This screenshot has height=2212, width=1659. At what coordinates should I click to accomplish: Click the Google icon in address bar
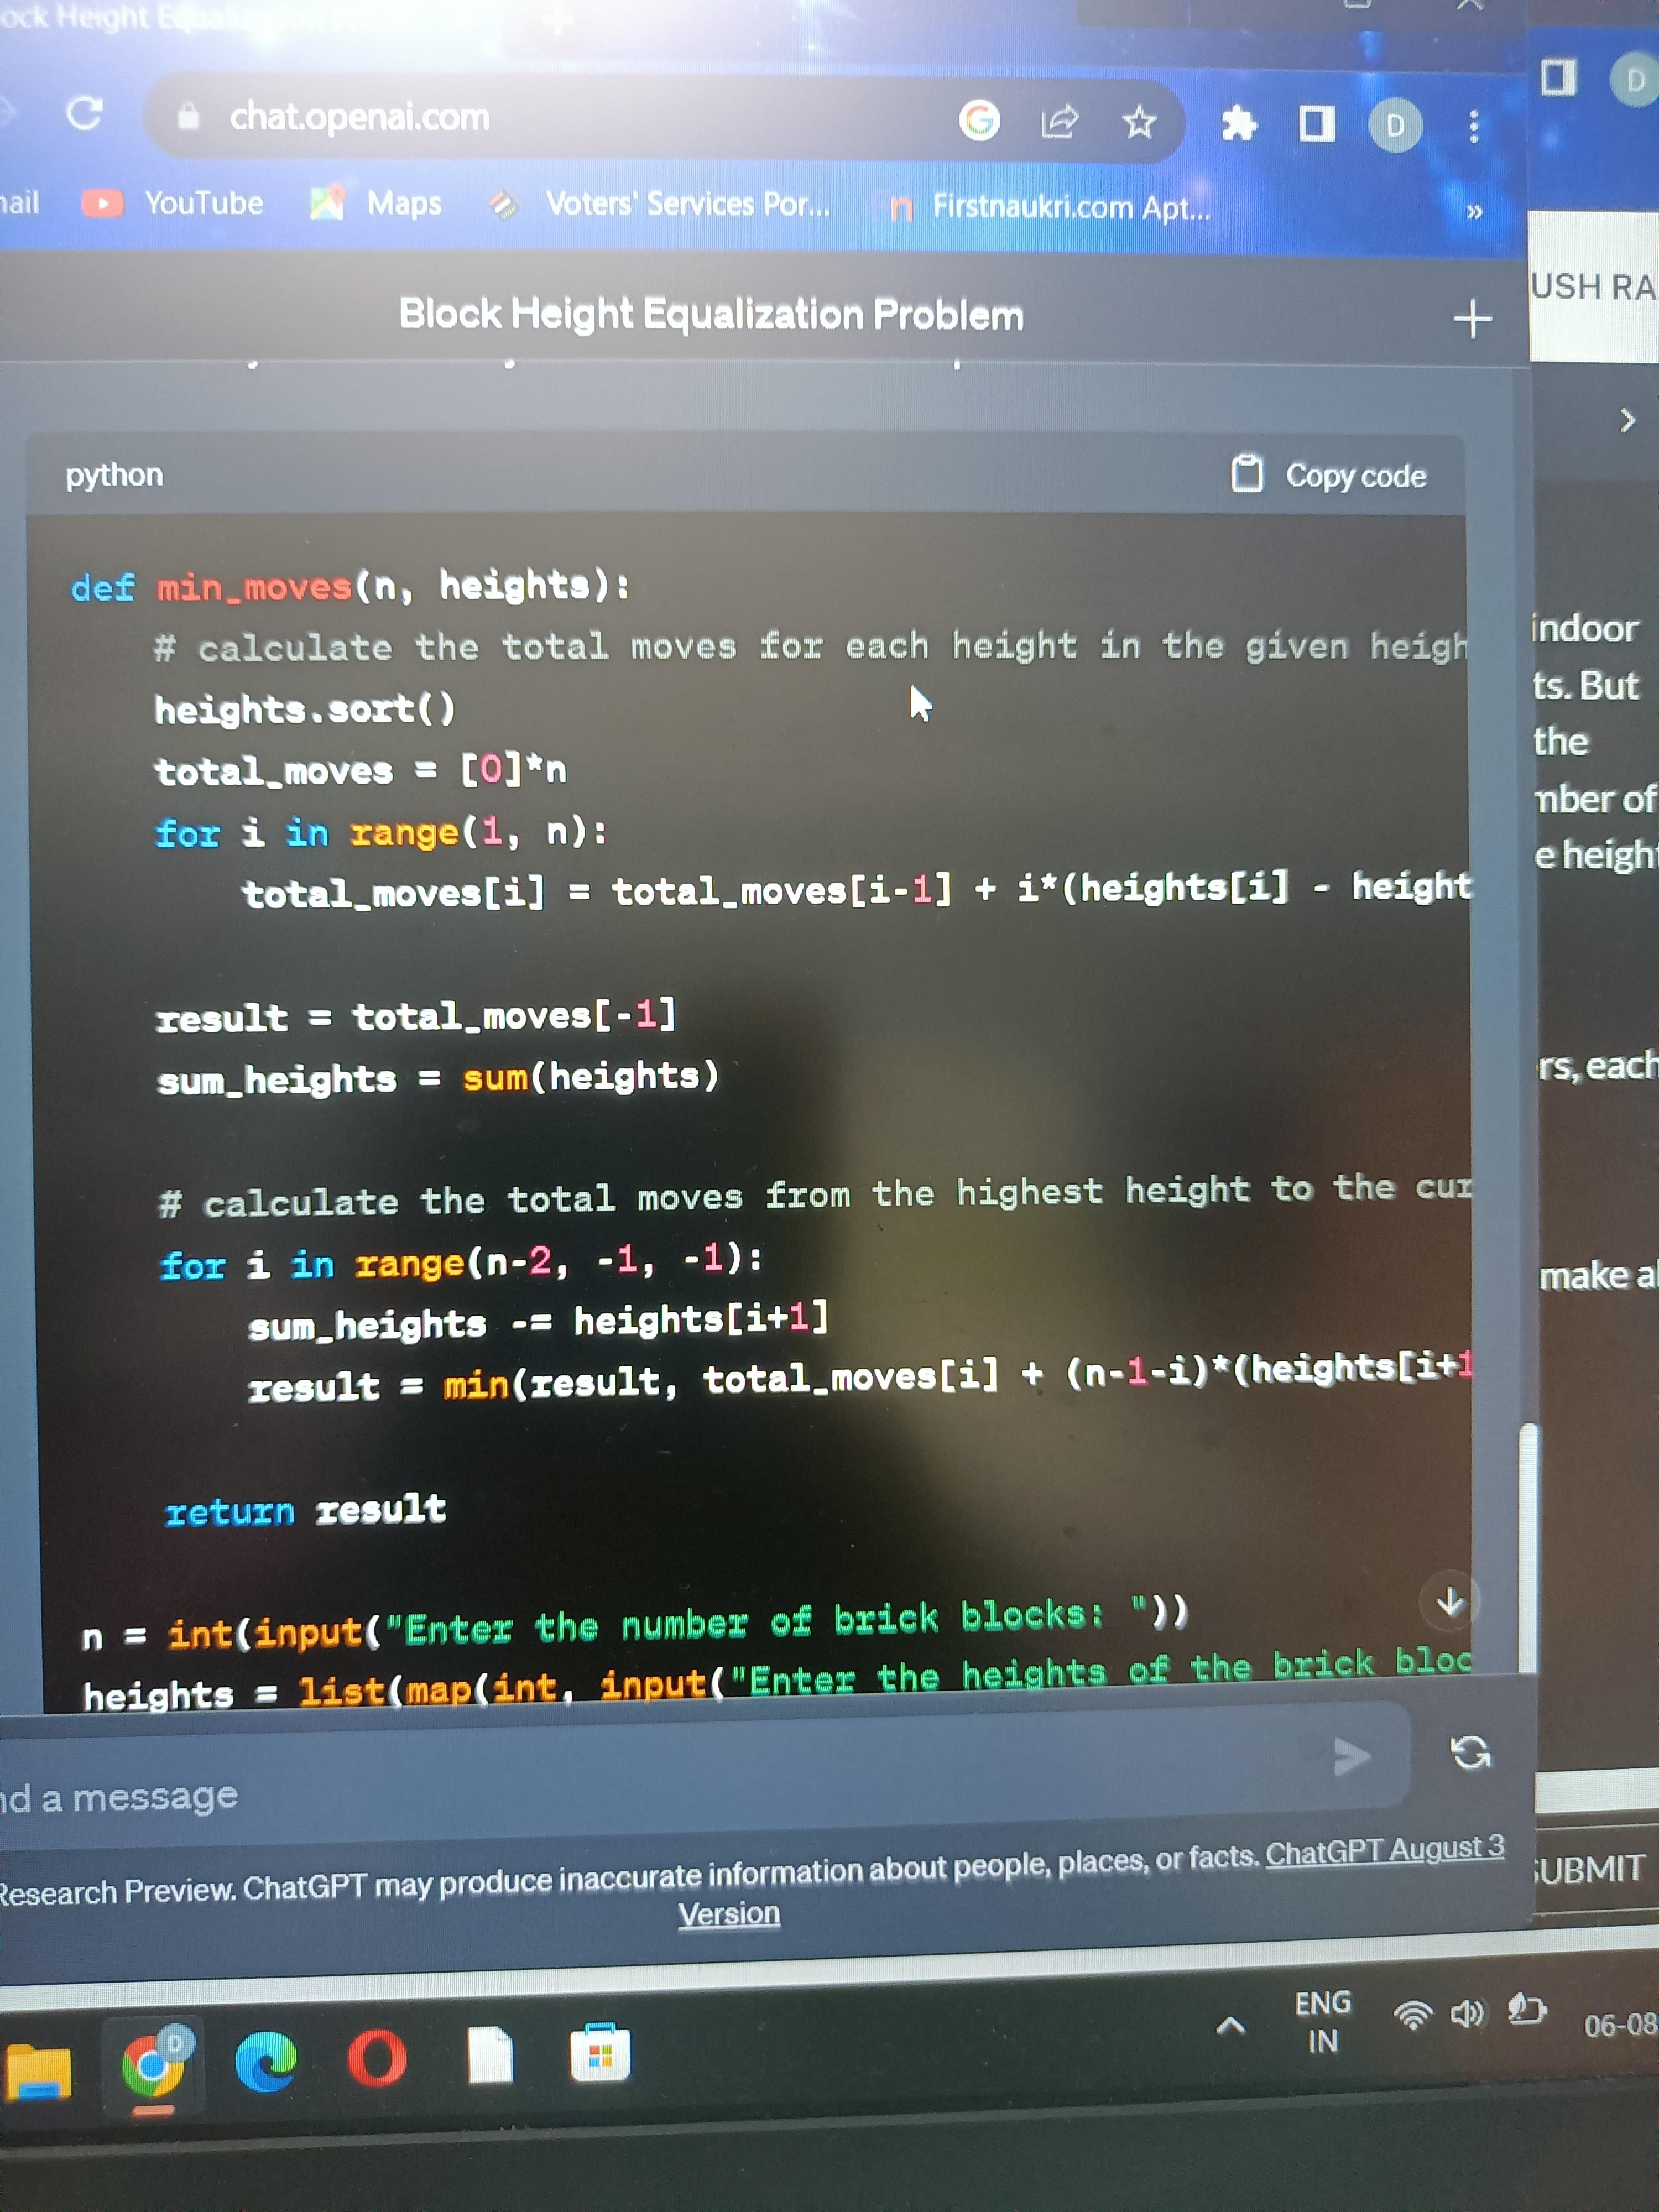979,121
